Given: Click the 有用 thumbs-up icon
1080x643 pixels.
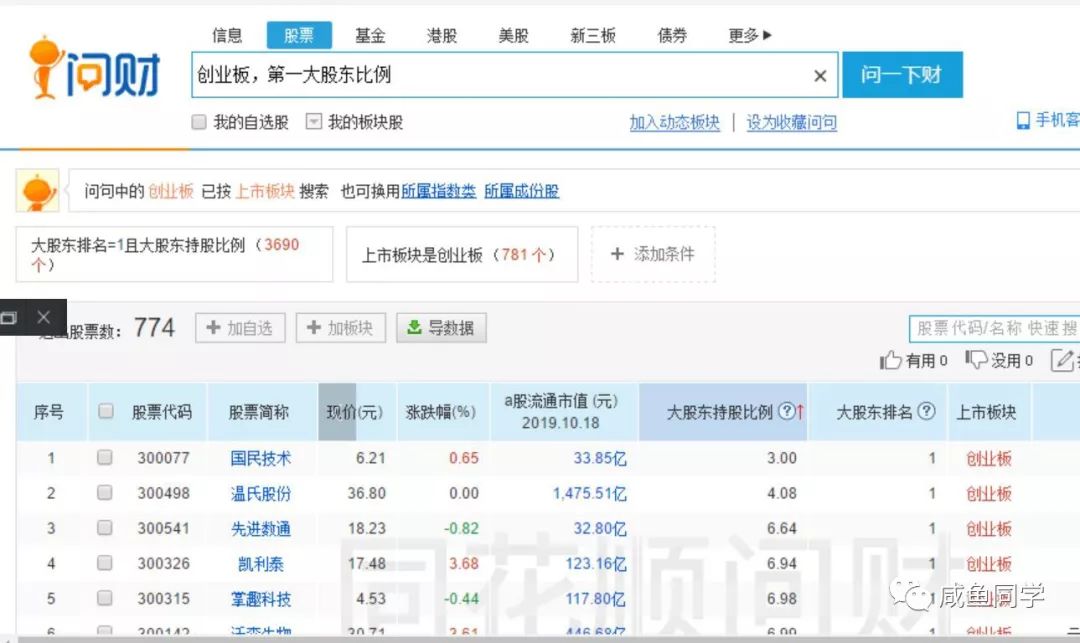Looking at the screenshot, I should point(891,359).
